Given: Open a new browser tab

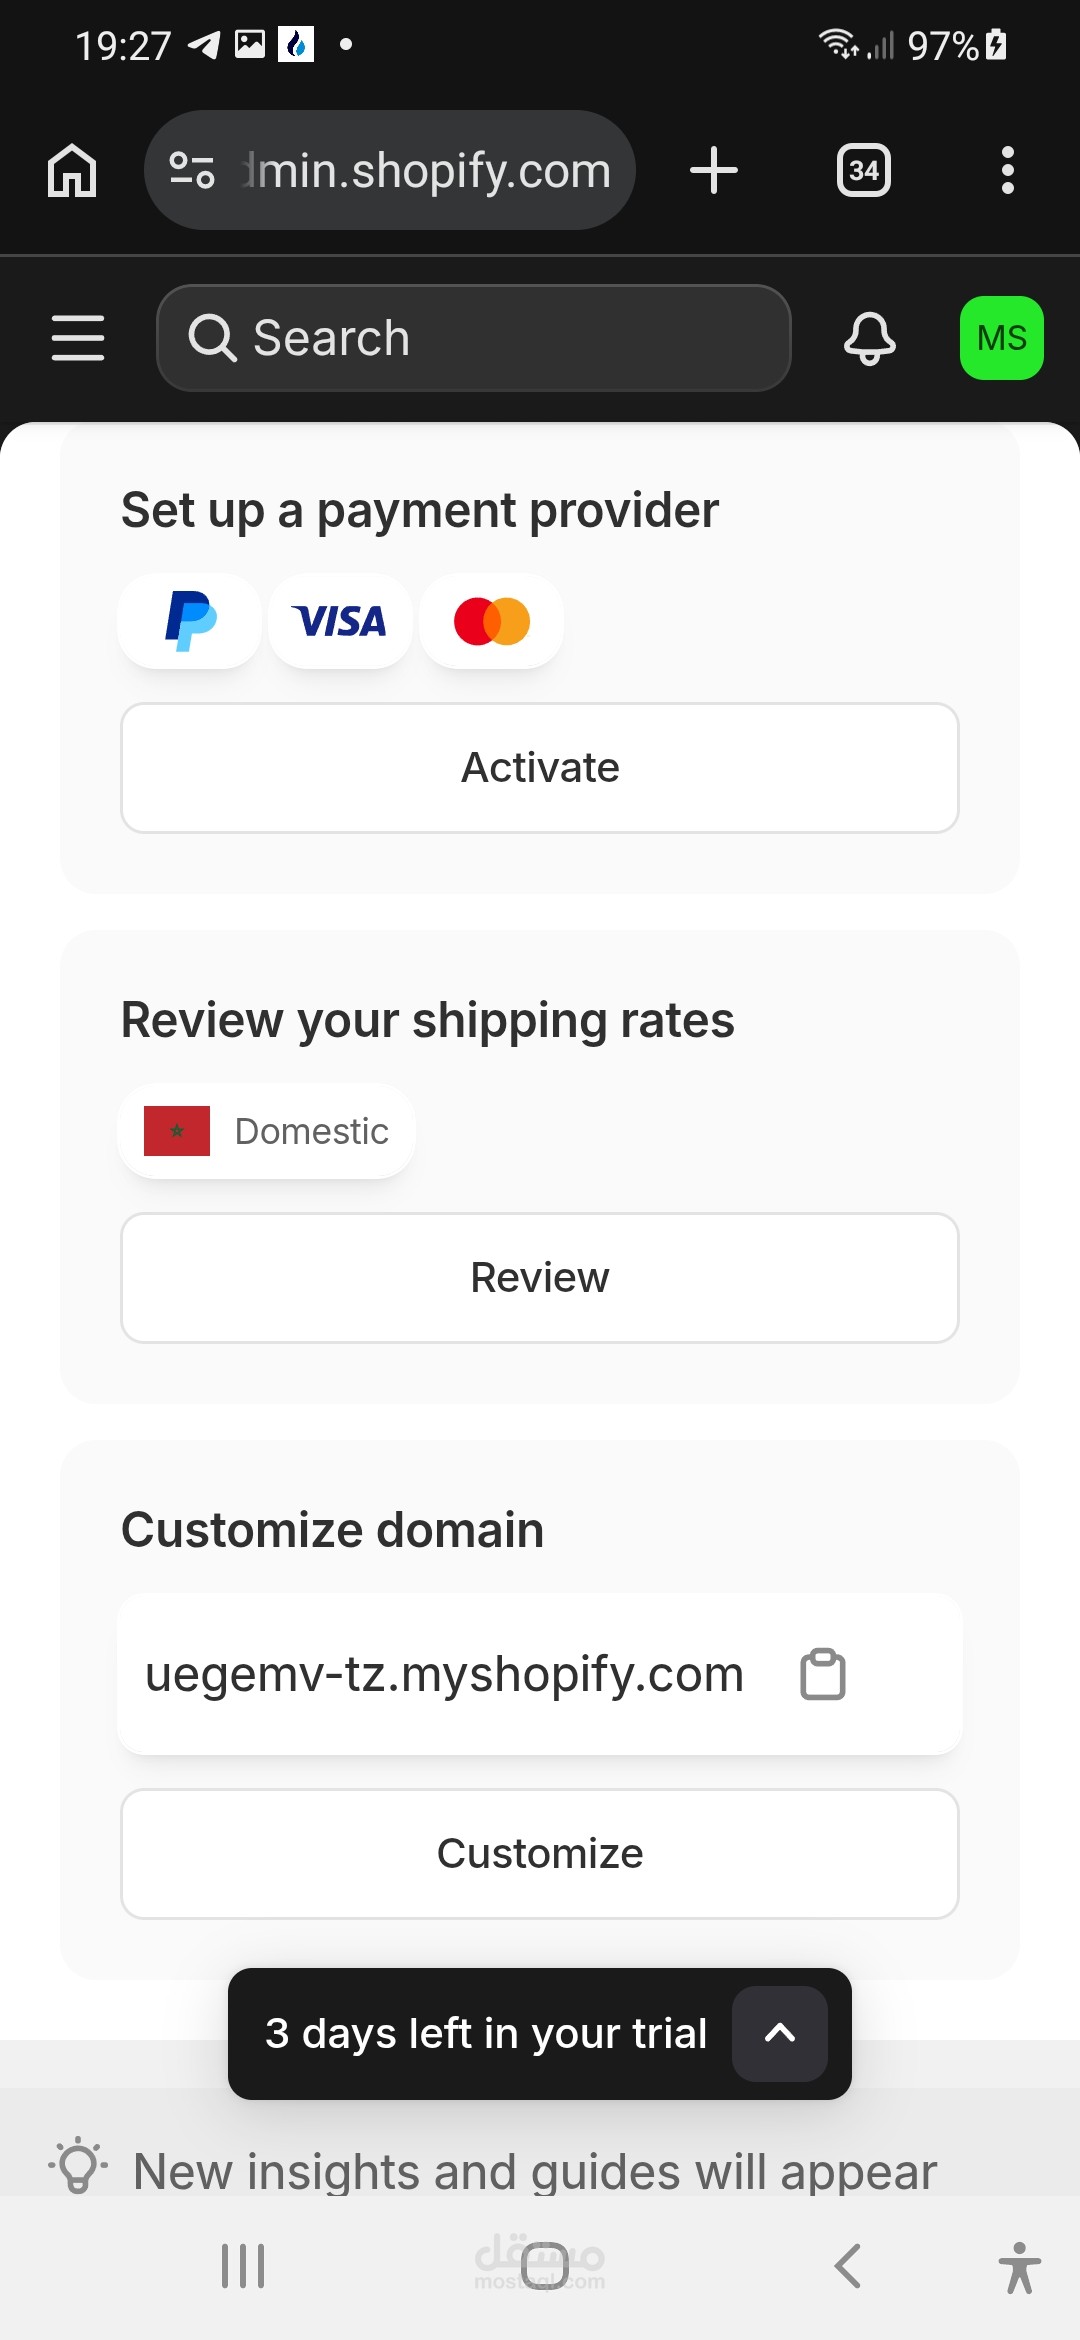Looking at the screenshot, I should point(714,170).
